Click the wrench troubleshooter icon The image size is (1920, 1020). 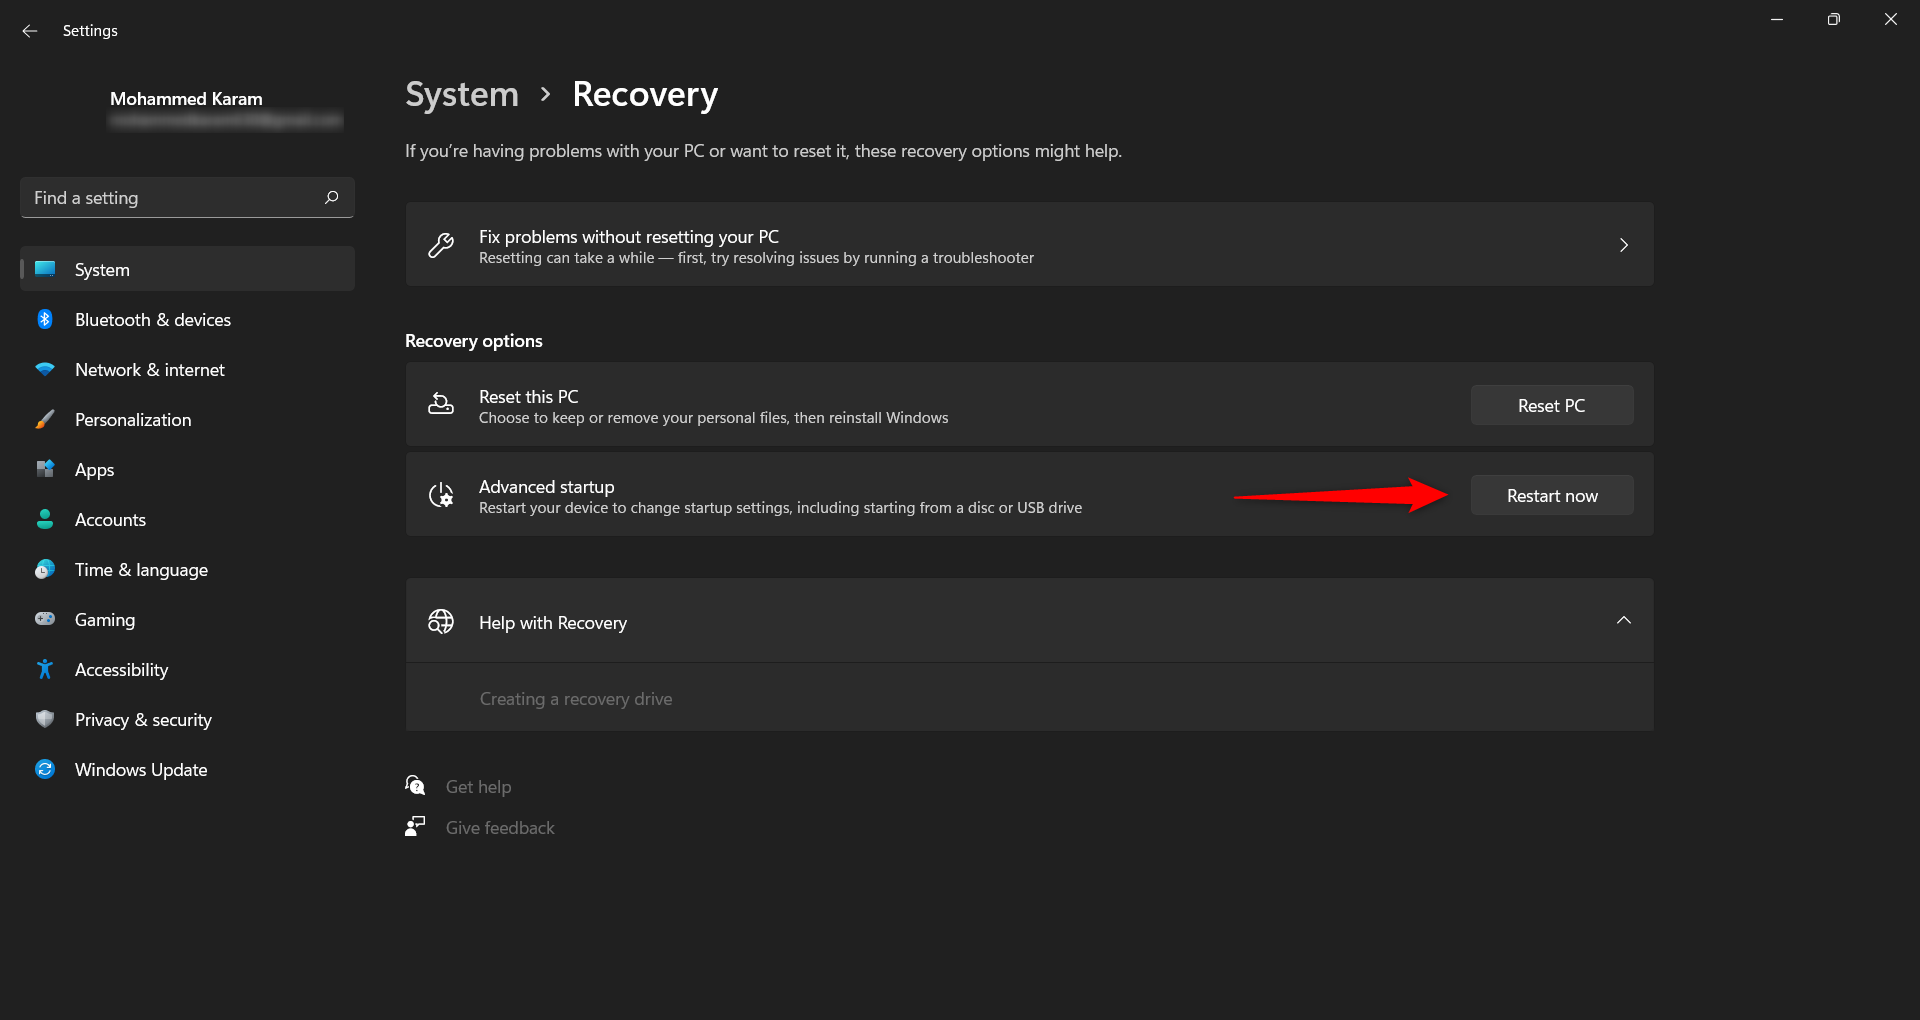pos(441,245)
